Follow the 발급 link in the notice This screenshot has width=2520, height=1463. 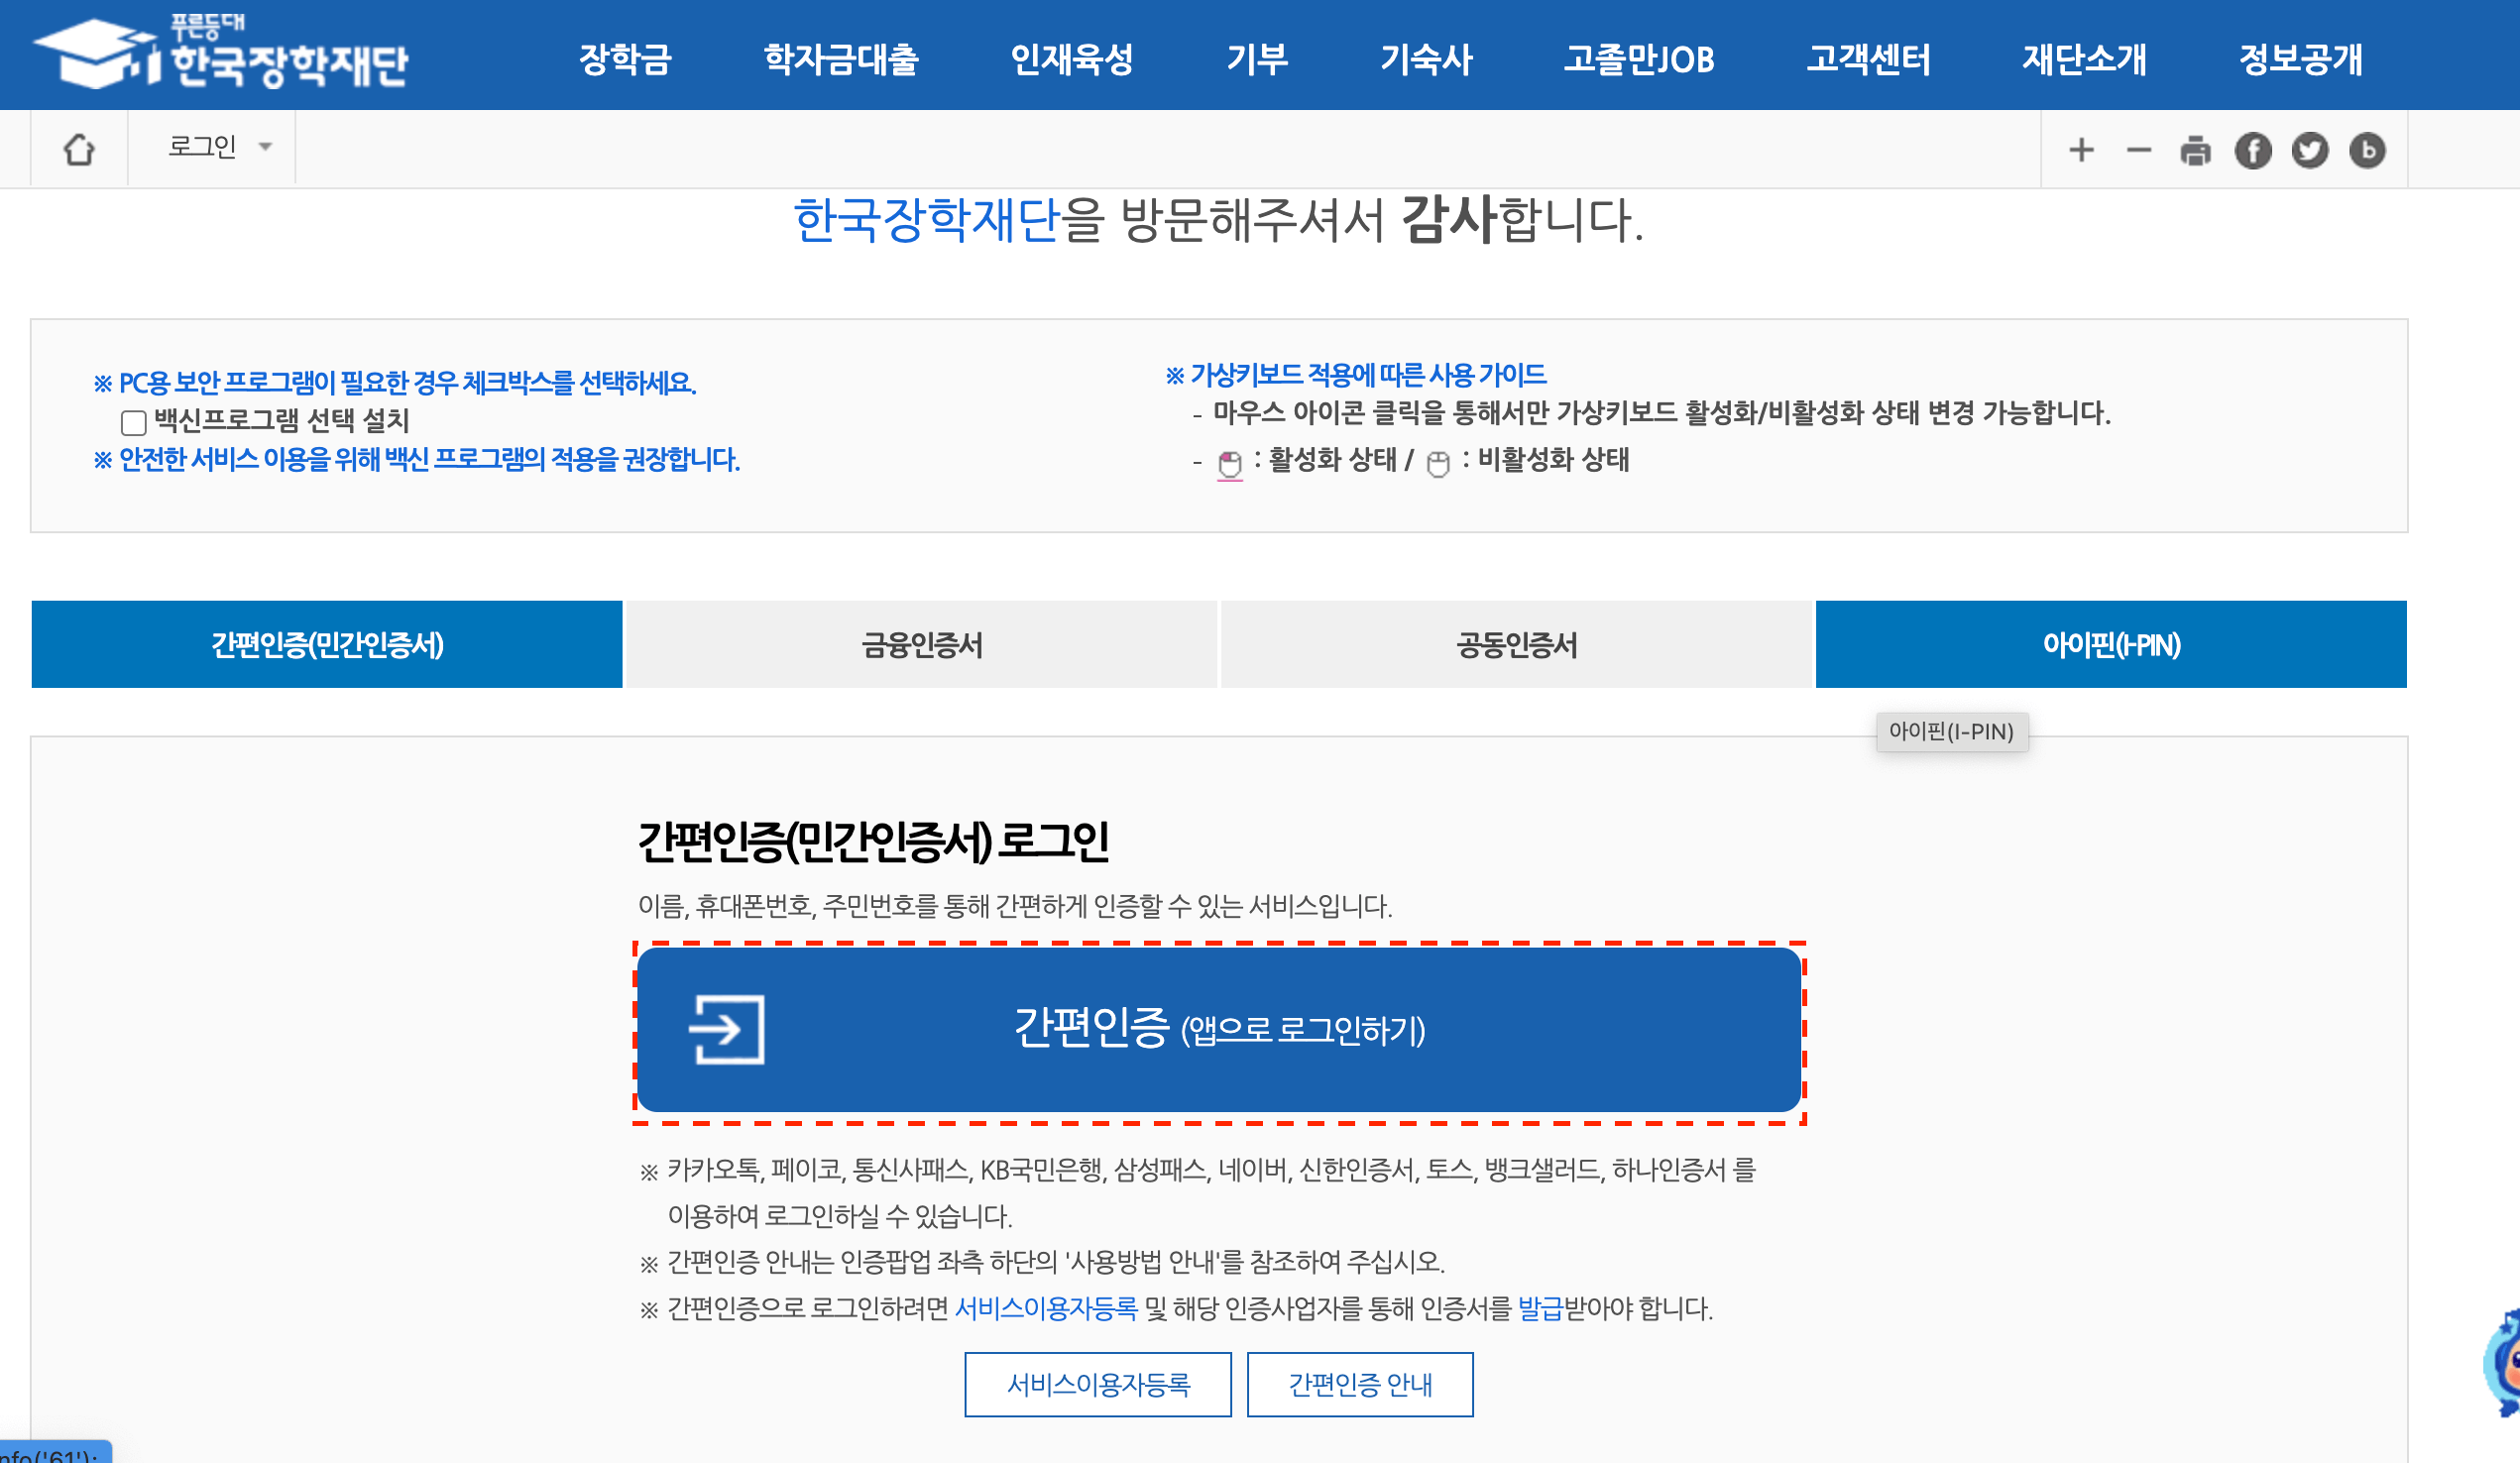[x=1542, y=1309]
